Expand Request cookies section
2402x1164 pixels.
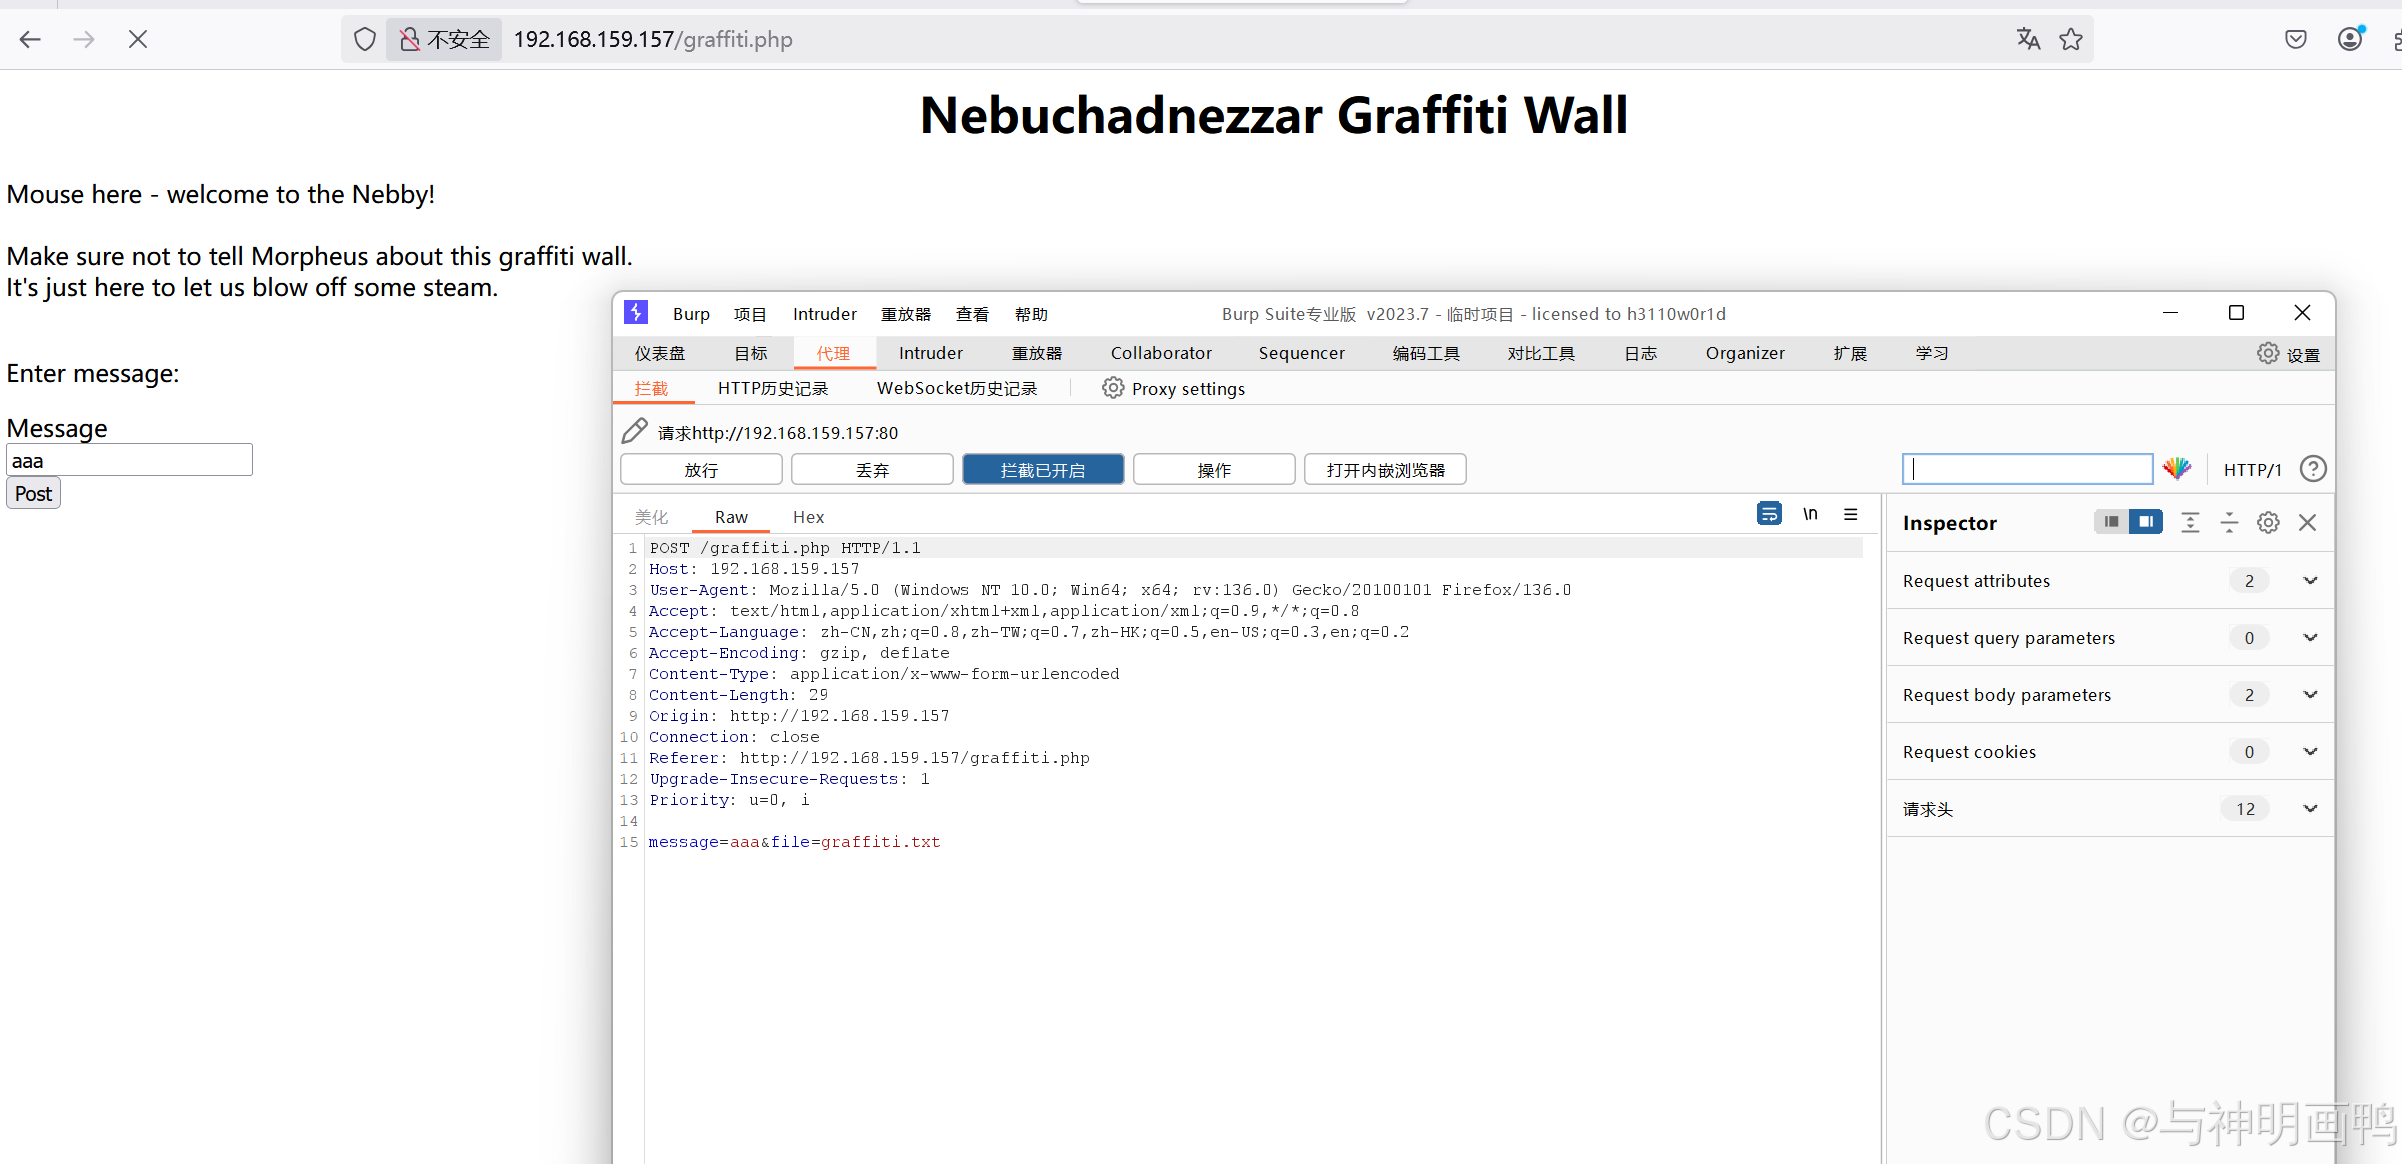(2310, 752)
